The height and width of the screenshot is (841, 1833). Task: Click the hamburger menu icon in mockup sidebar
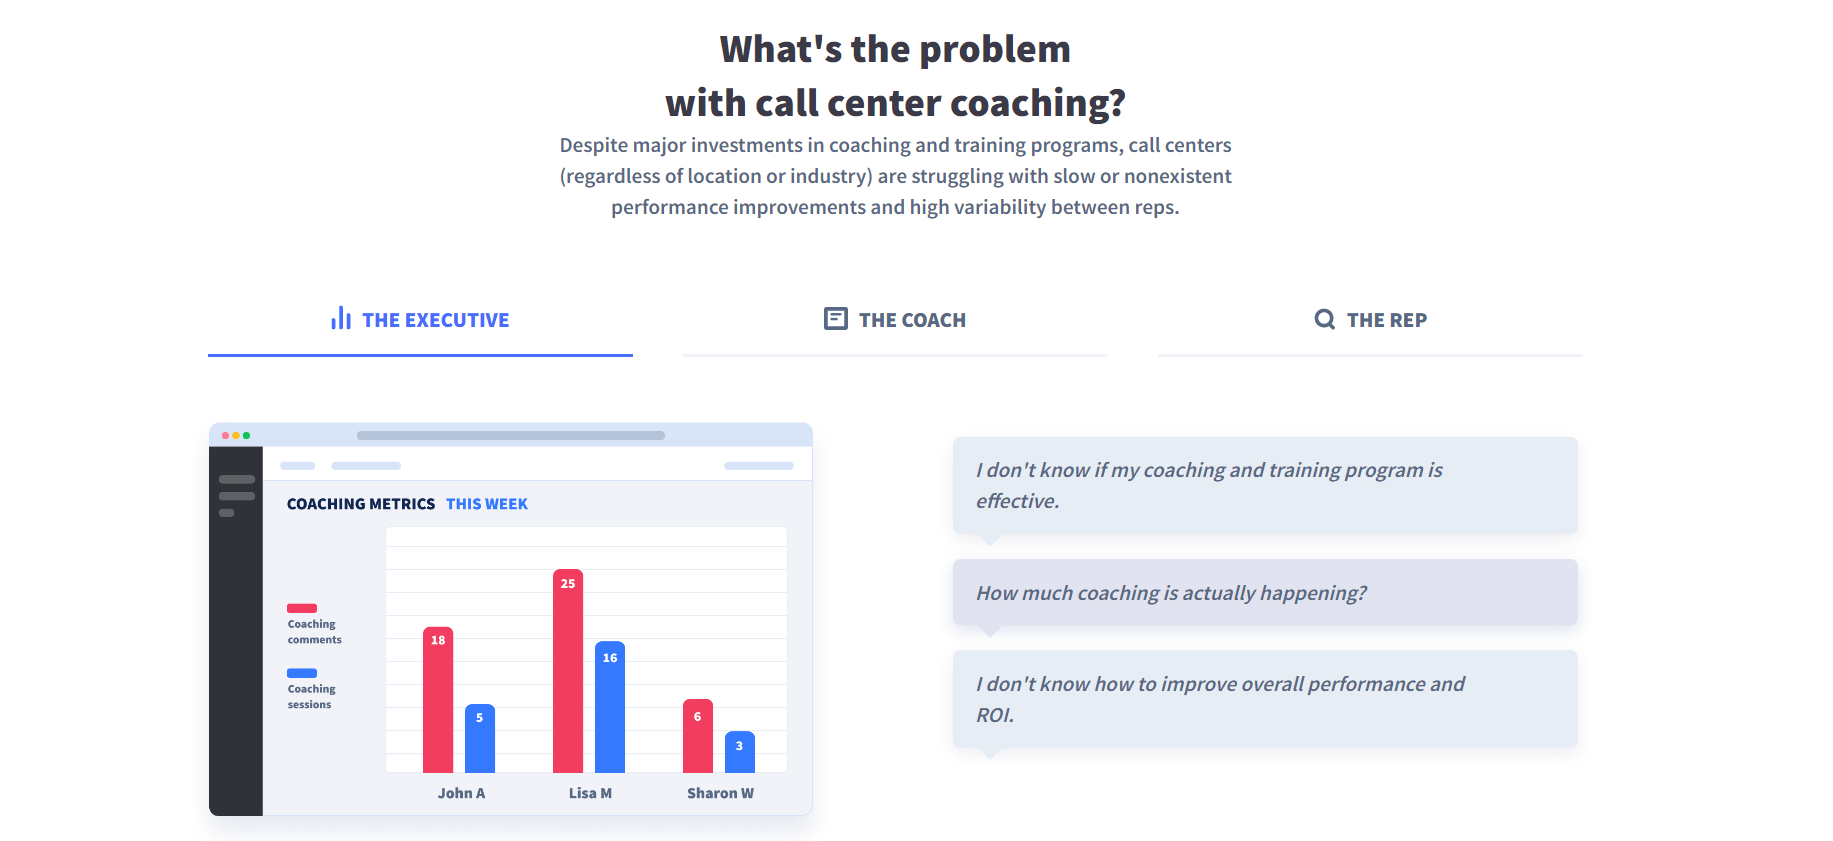click(236, 495)
